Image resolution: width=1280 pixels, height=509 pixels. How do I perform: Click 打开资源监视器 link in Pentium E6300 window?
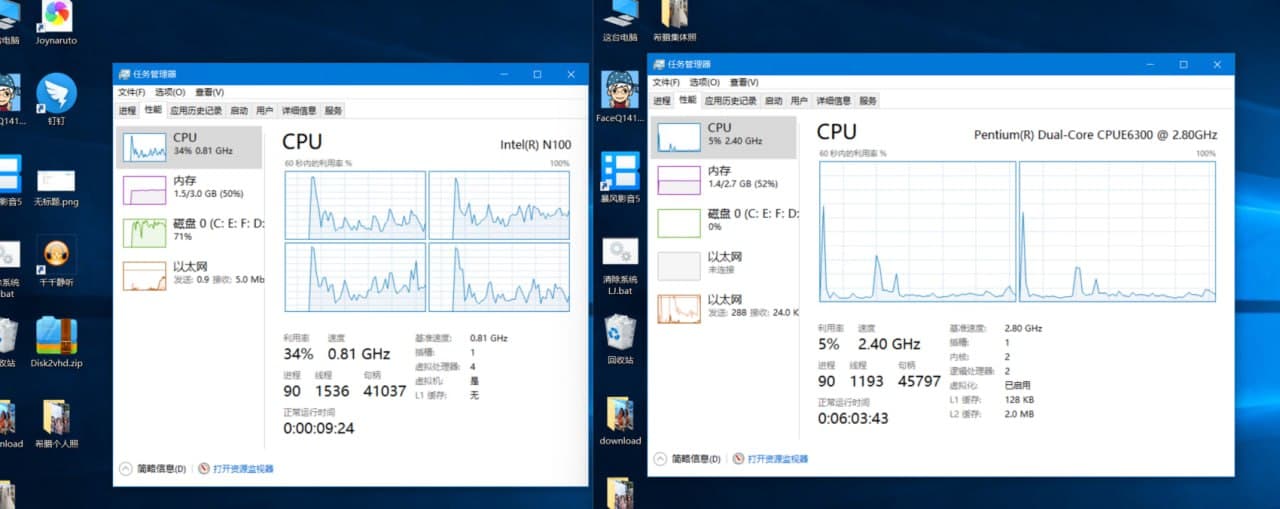[778, 458]
